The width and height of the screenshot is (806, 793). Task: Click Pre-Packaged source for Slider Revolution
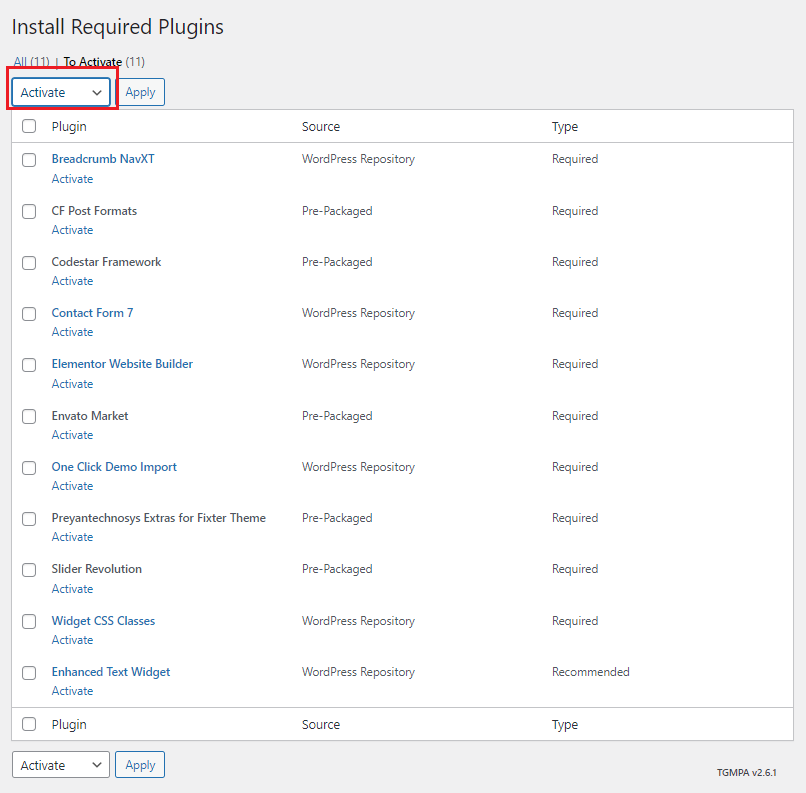coord(337,569)
